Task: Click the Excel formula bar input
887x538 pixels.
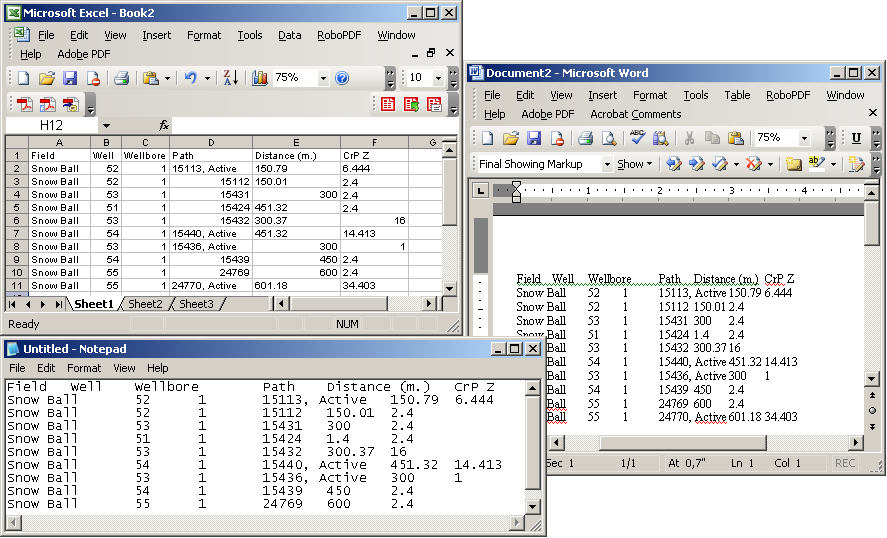Action: pyautogui.click(x=314, y=125)
